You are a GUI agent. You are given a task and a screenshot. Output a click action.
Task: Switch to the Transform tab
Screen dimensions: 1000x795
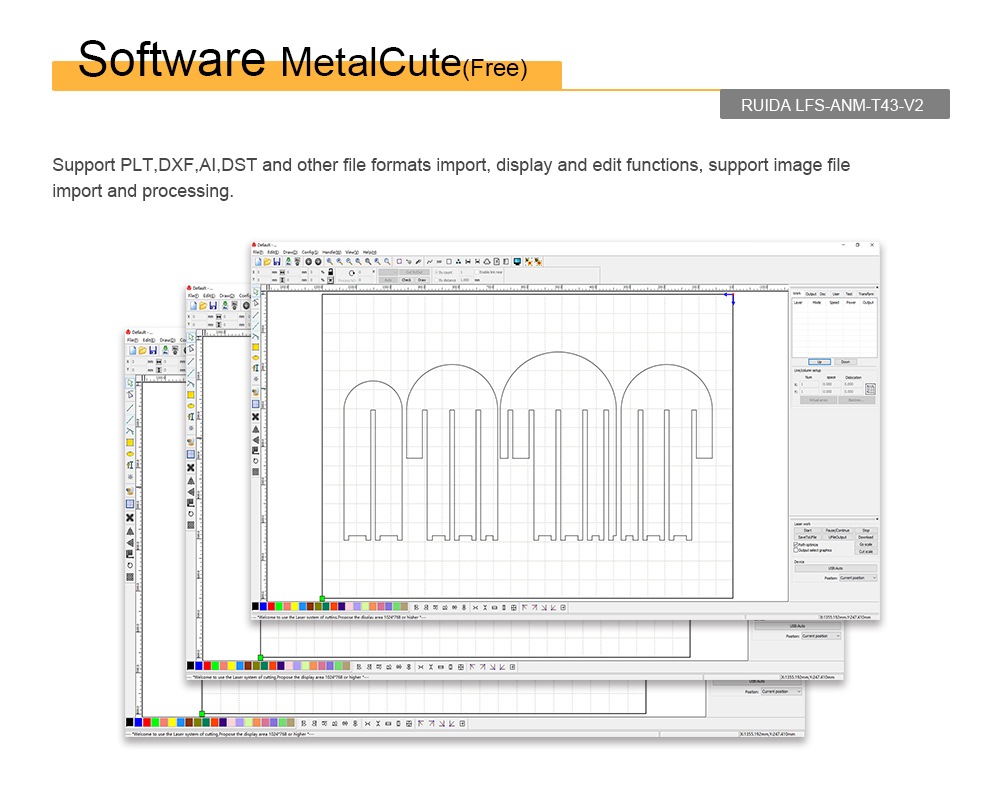coord(866,294)
